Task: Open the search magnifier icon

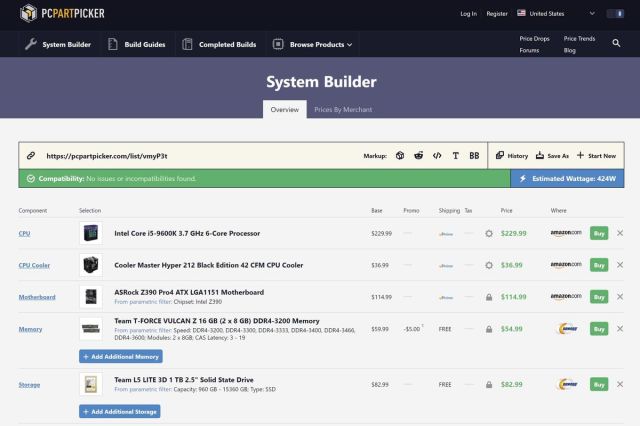Action: point(616,43)
